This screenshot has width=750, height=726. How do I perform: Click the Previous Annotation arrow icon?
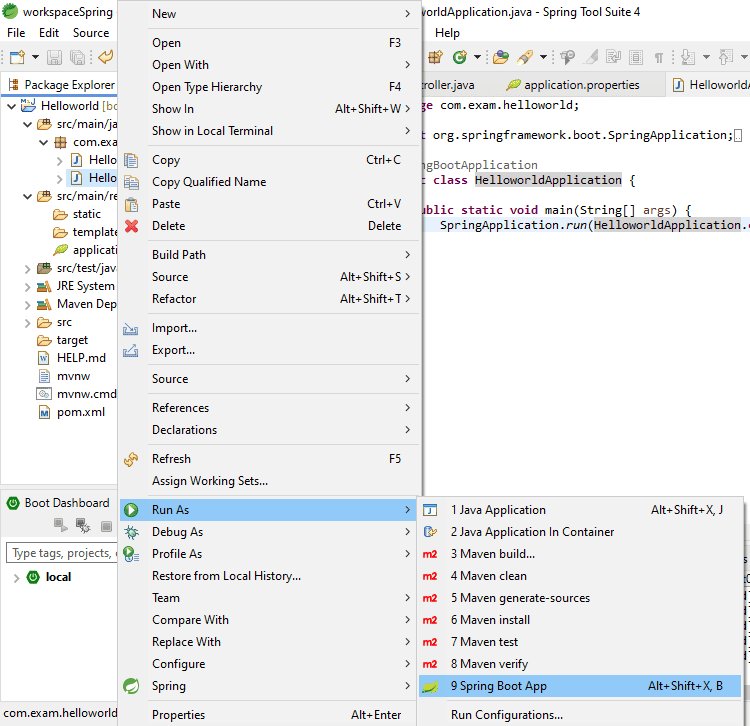click(x=726, y=57)
